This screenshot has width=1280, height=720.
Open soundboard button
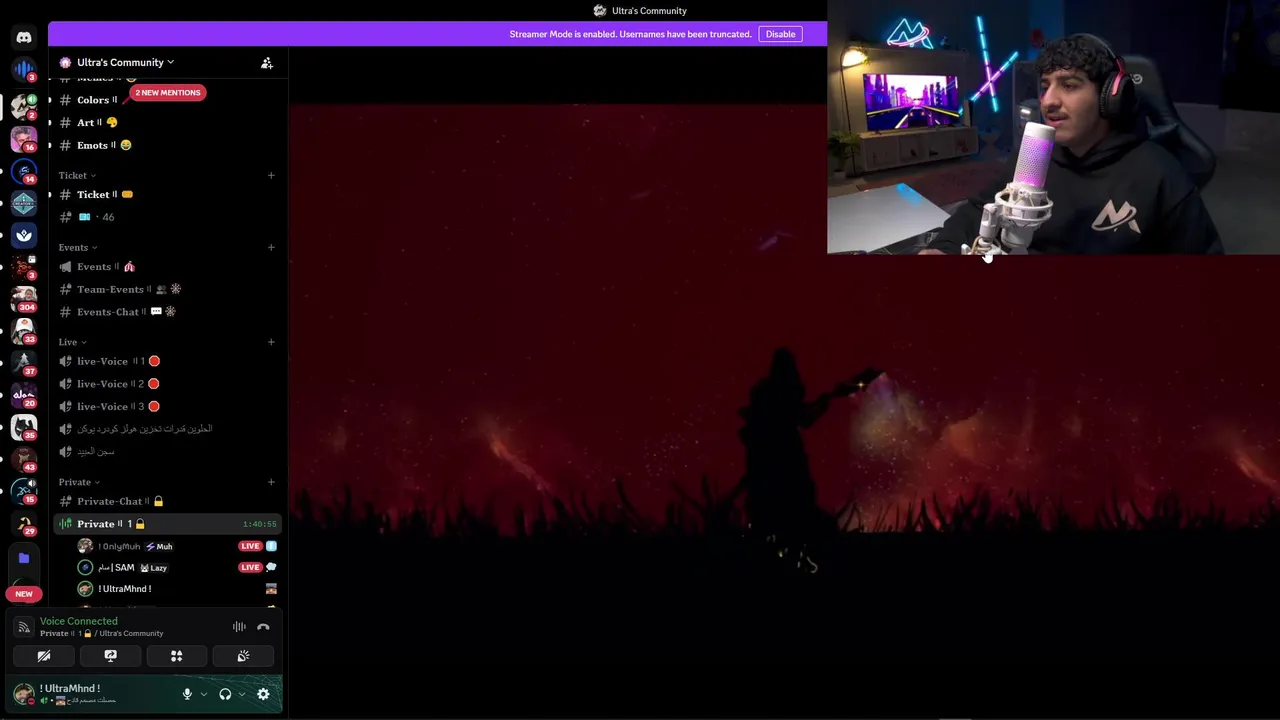[x=243, y=656]
